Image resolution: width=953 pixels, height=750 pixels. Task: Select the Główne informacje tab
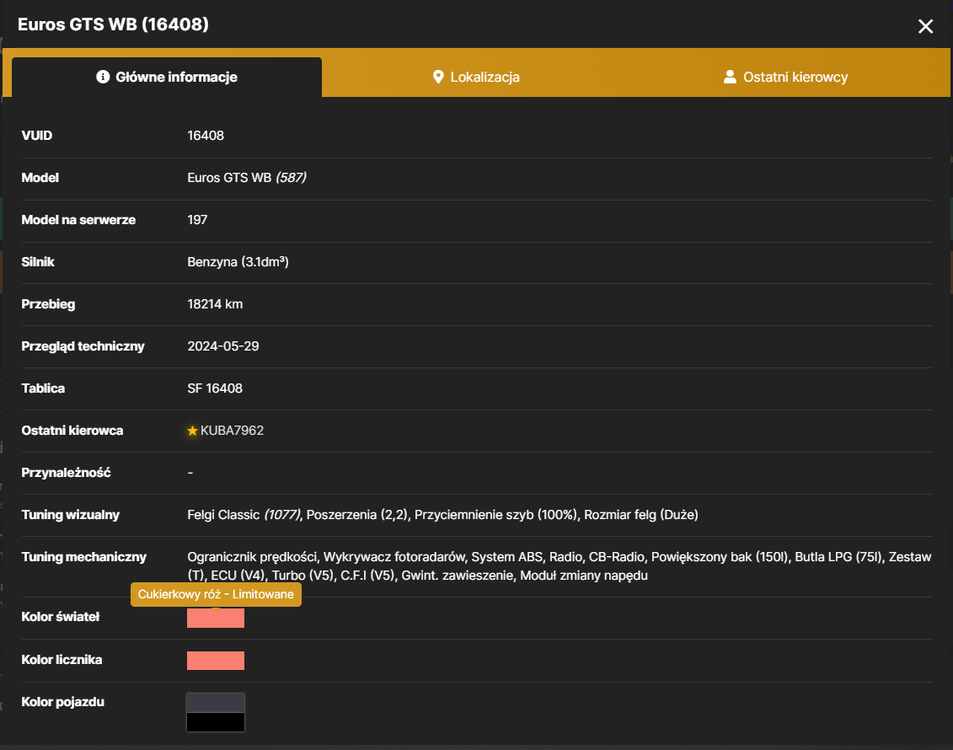[x=167, y=77]
